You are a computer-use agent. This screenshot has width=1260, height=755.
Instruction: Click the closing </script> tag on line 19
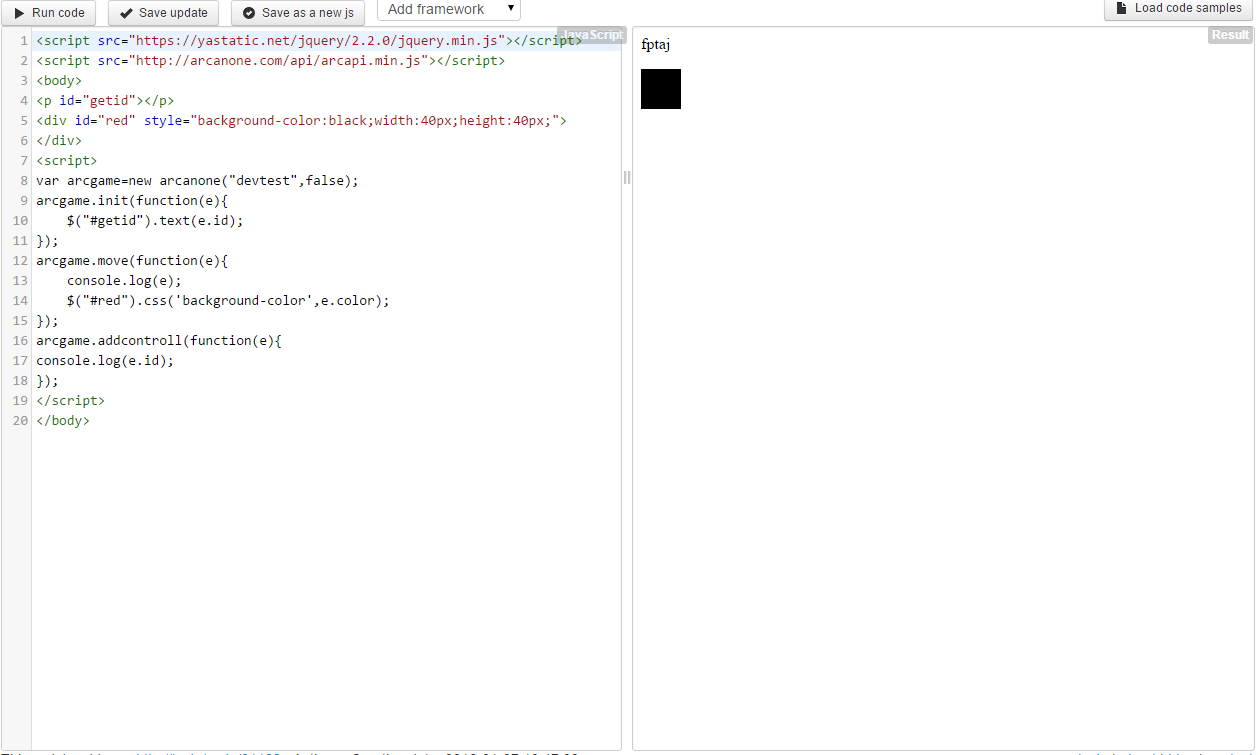70,401
